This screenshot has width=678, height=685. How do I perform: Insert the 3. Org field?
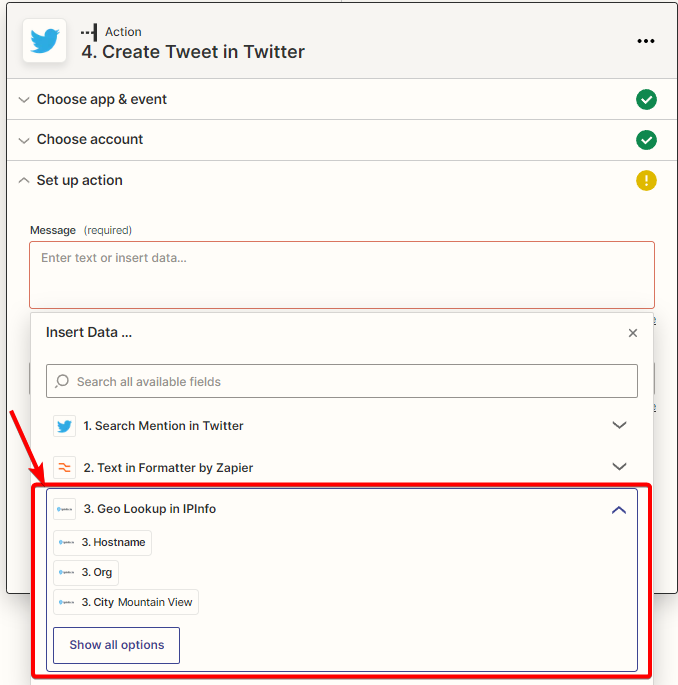click(x=86, y=572)
